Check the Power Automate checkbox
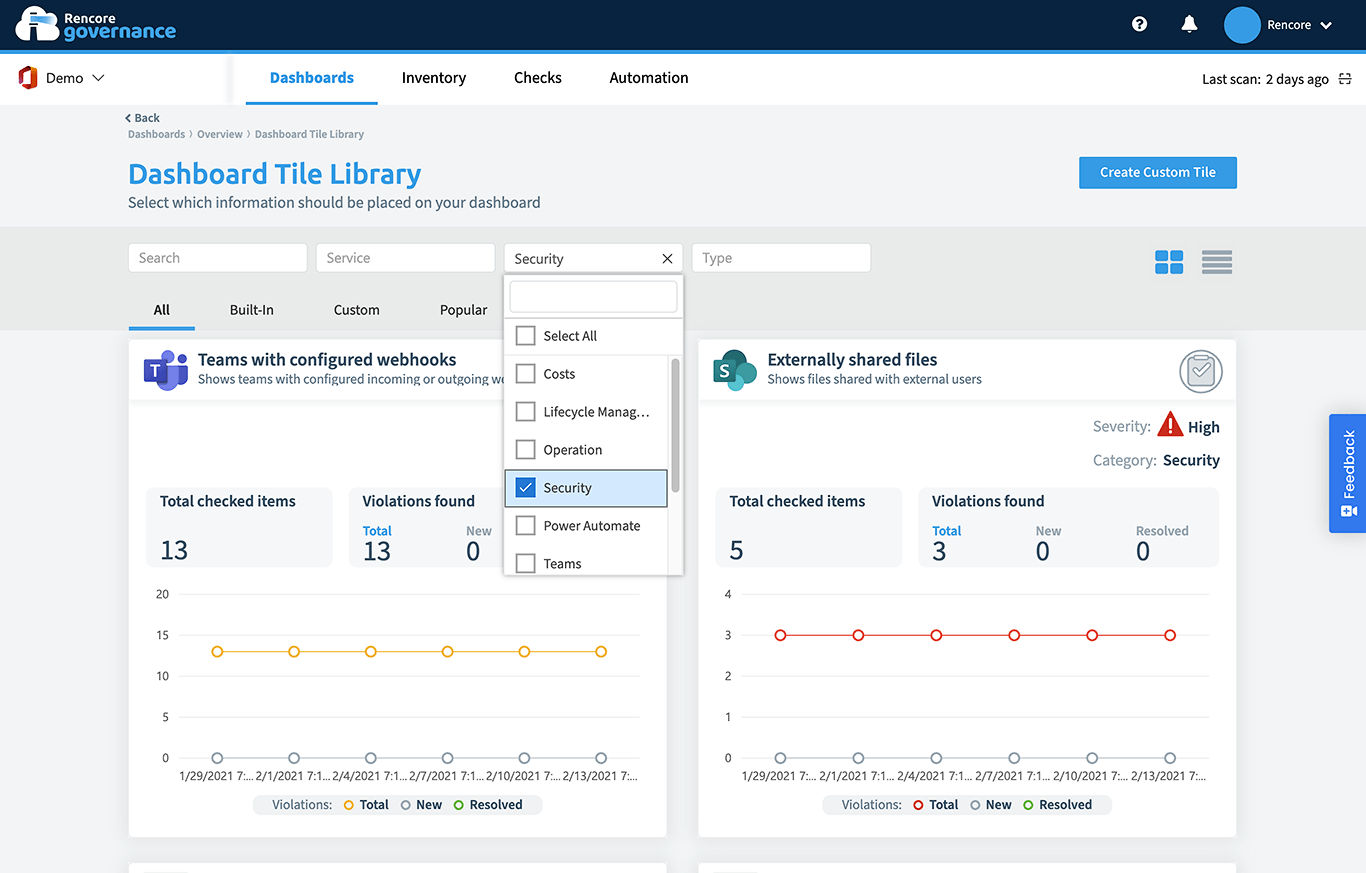 pyautogui.click(x=525, y=526)
